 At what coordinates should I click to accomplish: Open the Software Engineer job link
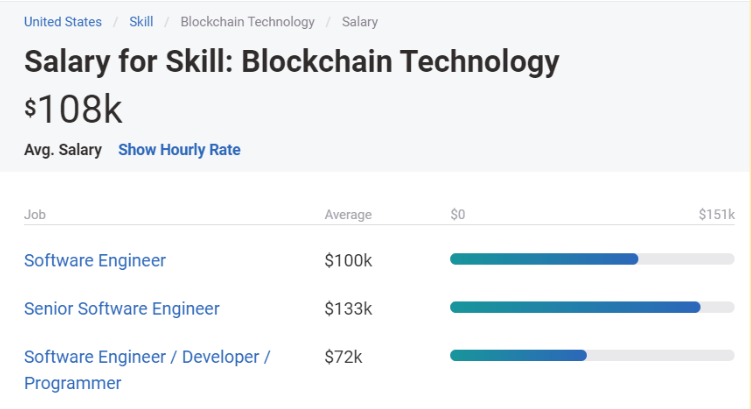tap(95, 260)
